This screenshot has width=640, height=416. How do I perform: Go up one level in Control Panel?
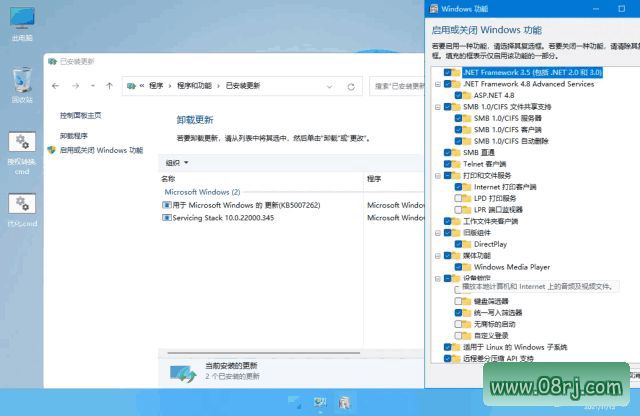point(109,86)
